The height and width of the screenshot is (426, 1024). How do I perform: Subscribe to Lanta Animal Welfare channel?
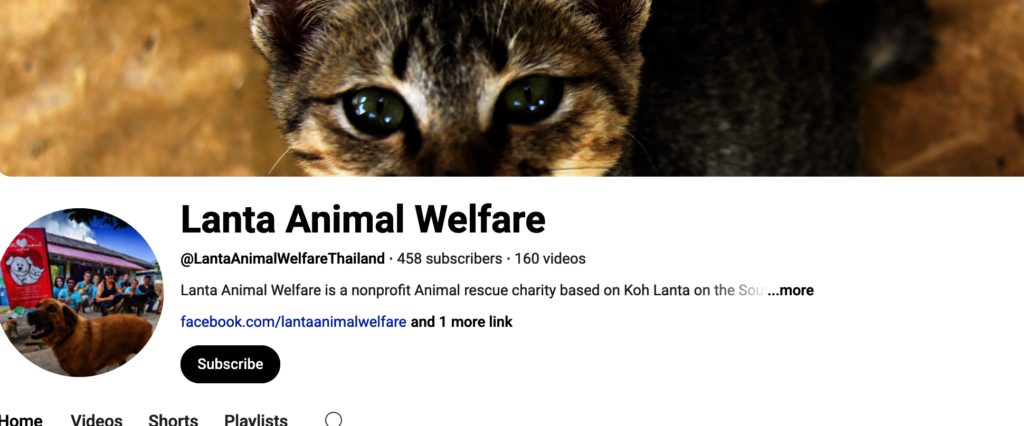click(230, 364)
